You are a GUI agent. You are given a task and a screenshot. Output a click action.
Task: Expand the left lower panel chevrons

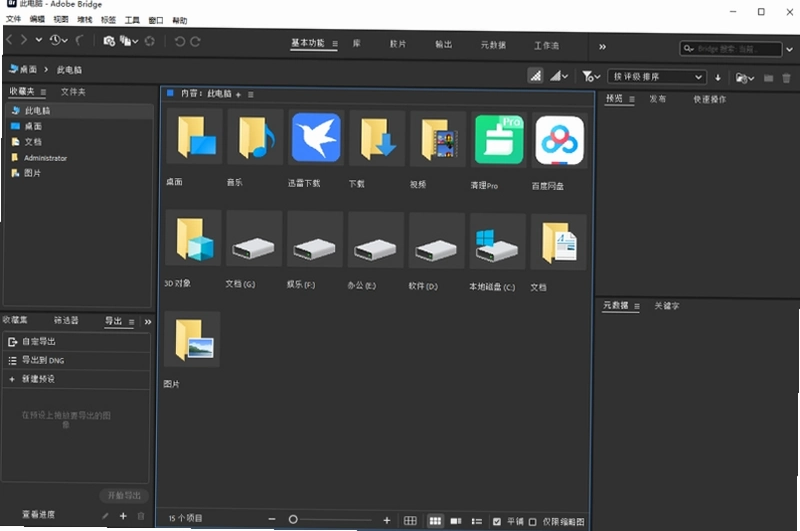(x=147, y=322)
